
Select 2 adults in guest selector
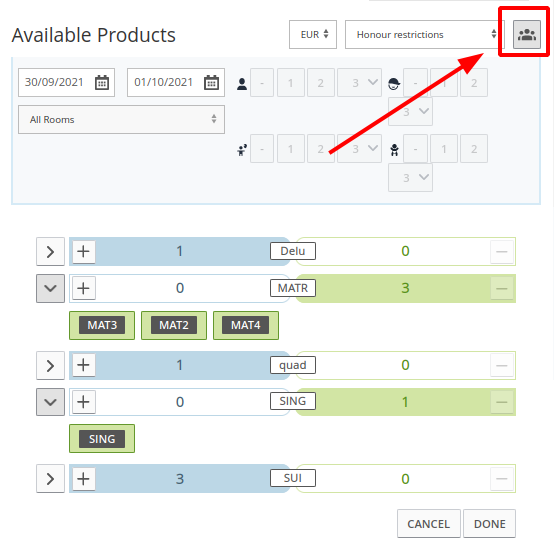(x=320, y=83)
